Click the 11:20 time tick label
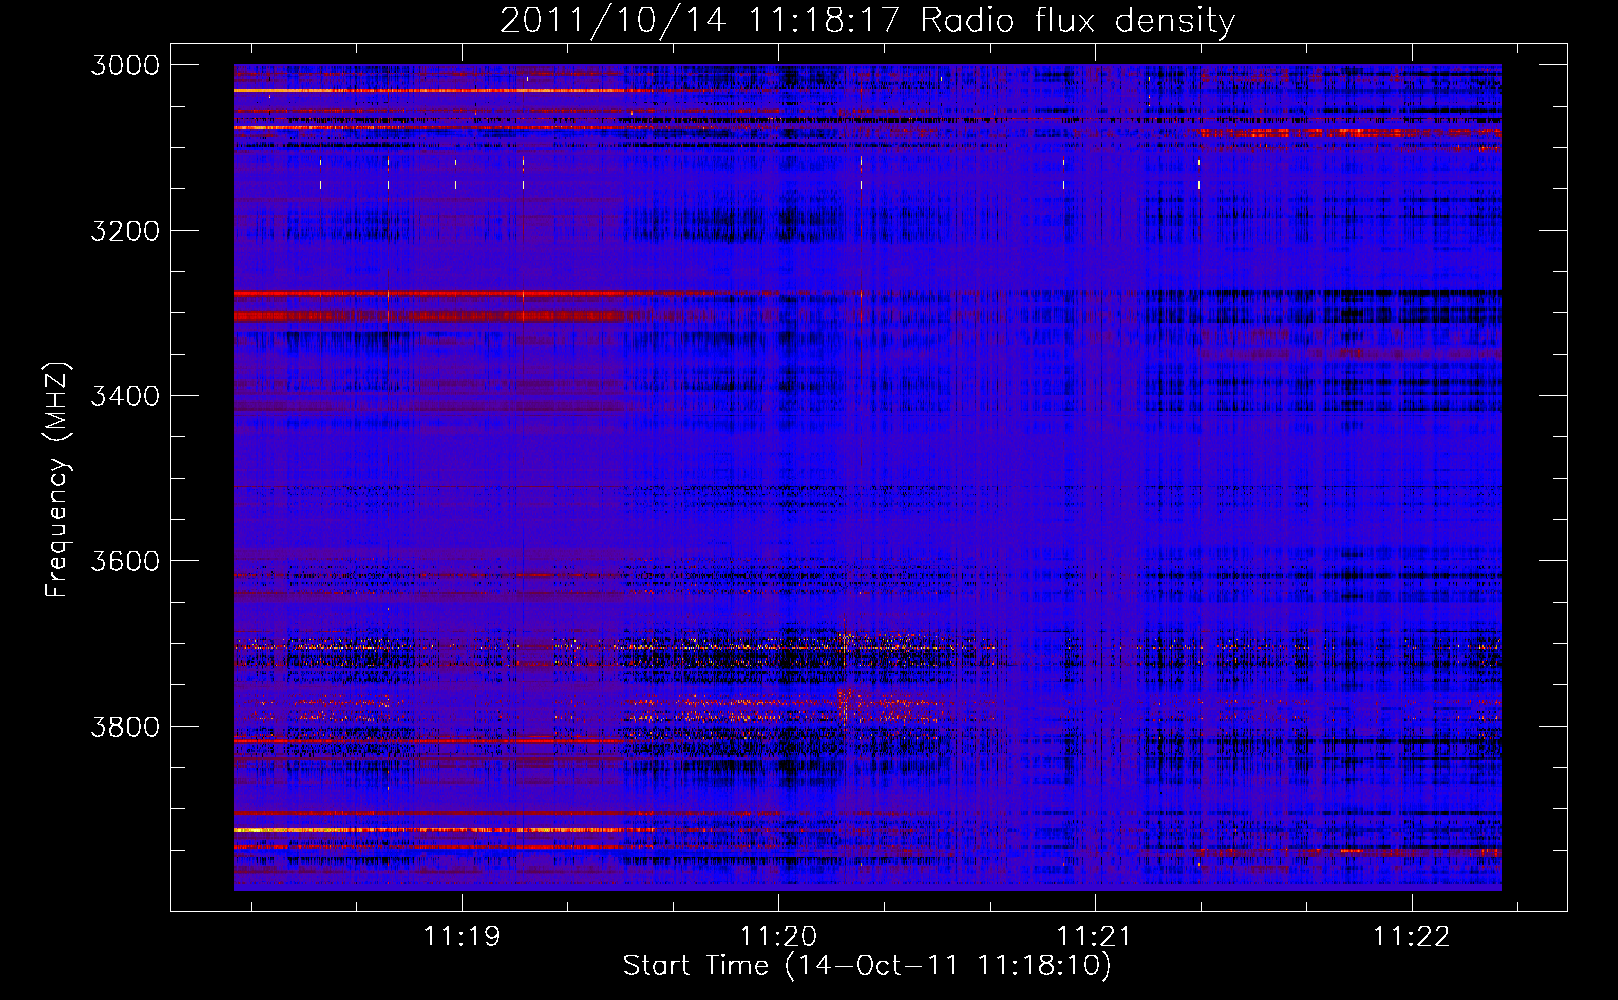 [778, 937]
